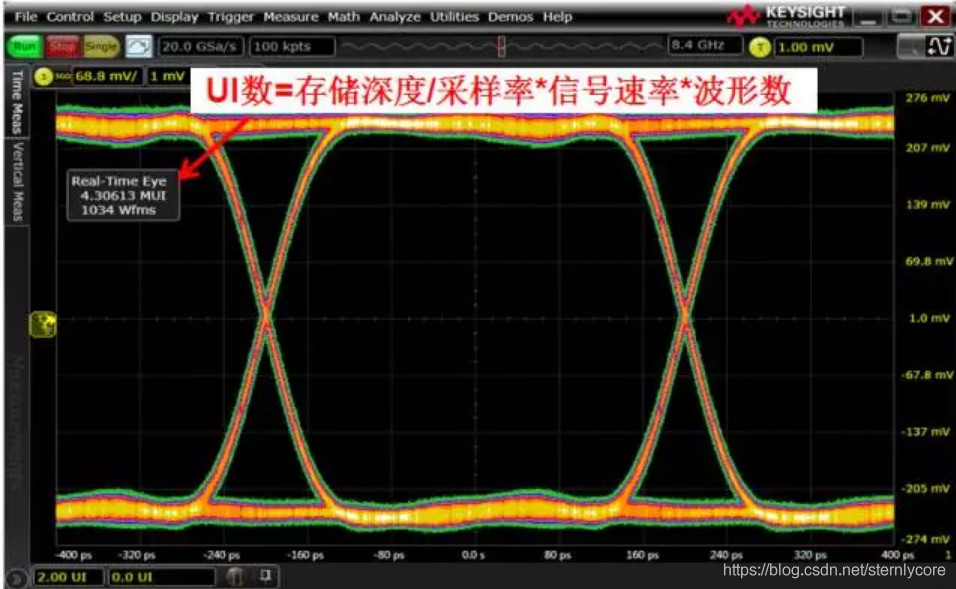Click the red Stop acquisition icon
This screenshot has height=589, width=956.
coord(62,46)
